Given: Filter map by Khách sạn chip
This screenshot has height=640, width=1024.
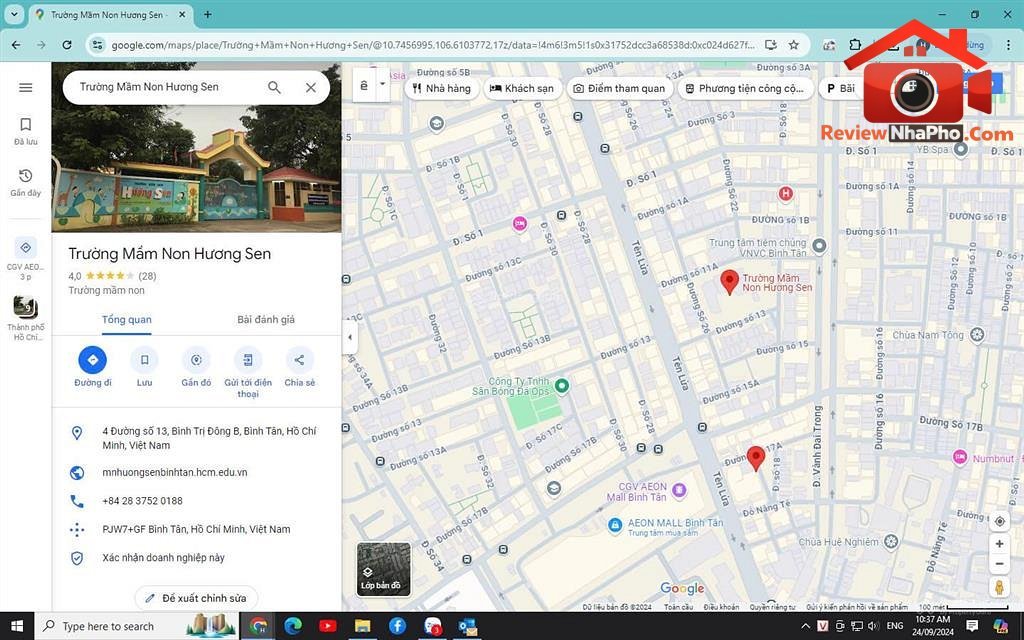Looking at the screenshot, I should click(522, 88).
